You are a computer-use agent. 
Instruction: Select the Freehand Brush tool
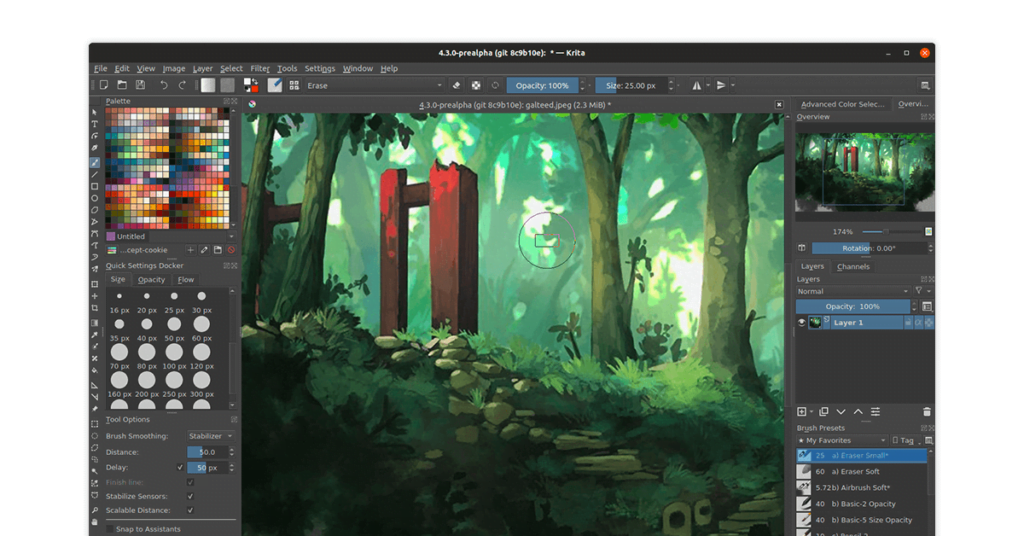point(95,162)
